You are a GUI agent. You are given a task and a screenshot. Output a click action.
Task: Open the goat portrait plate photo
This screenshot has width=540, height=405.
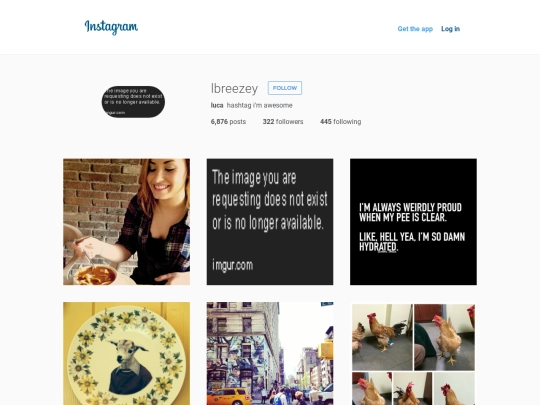(x=126, y=353)
